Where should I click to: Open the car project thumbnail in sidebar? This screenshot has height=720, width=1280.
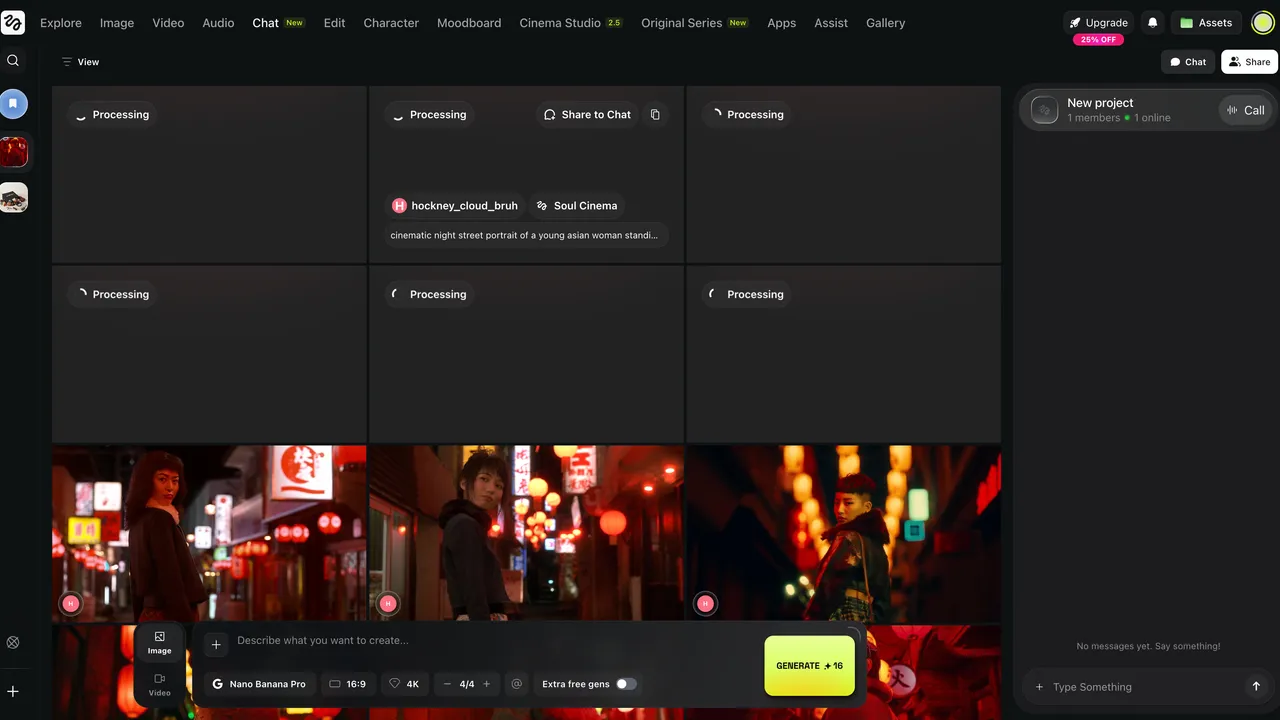(13, 197)
